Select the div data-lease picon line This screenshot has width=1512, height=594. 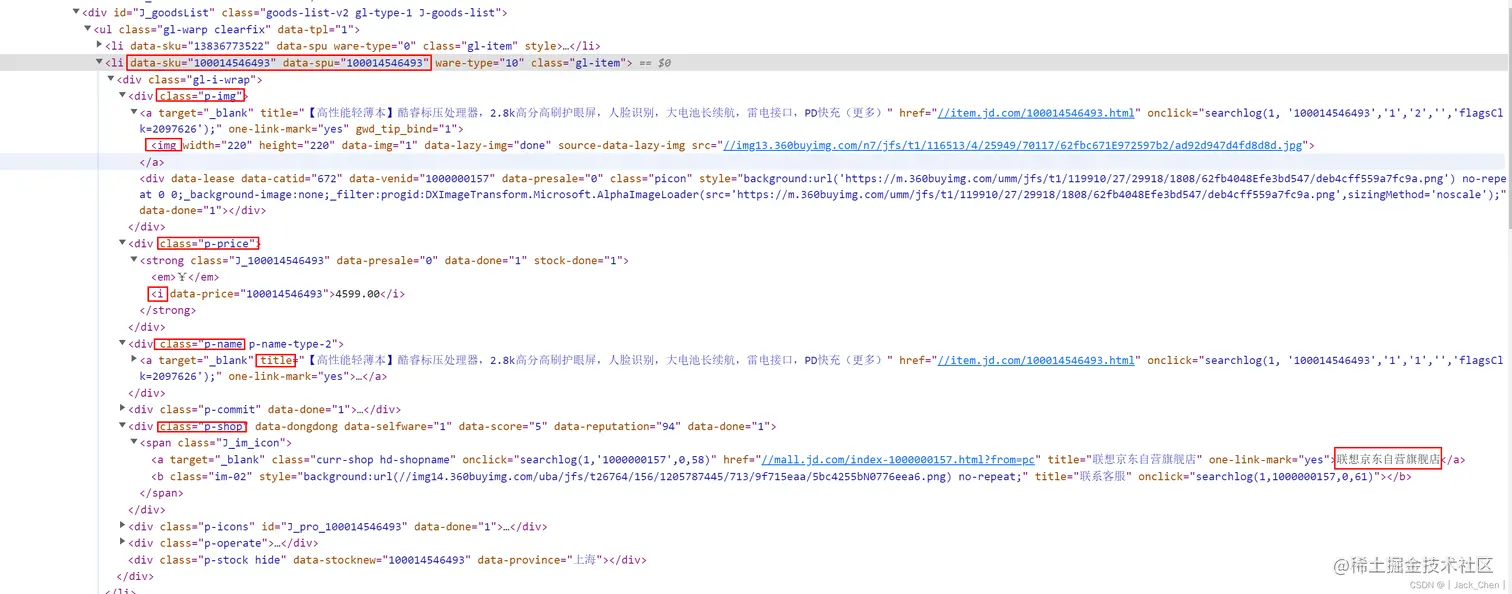(x=822, y=195)
